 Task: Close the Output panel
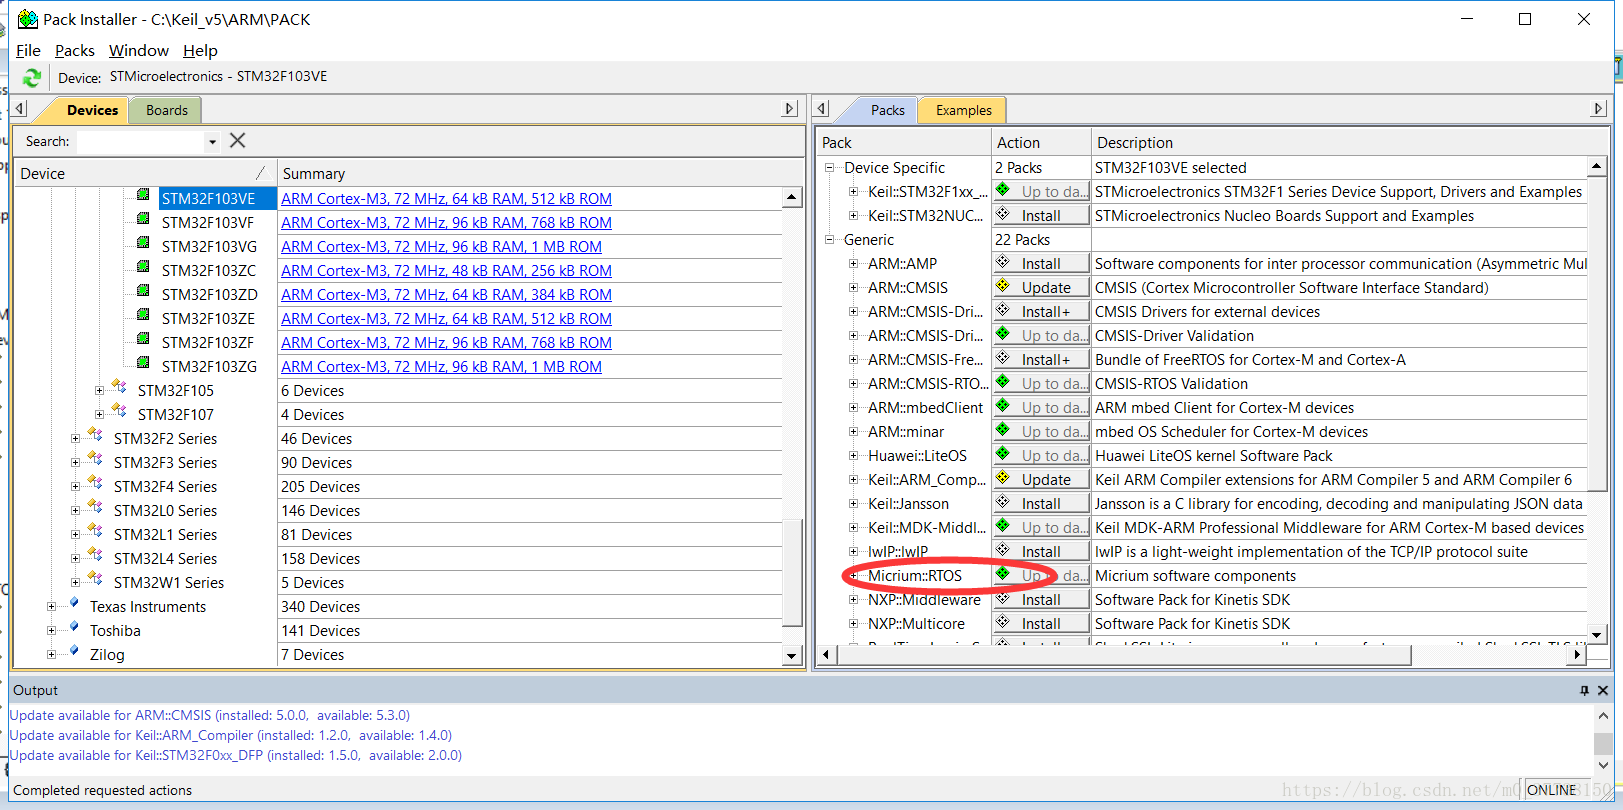(1603, 690)
